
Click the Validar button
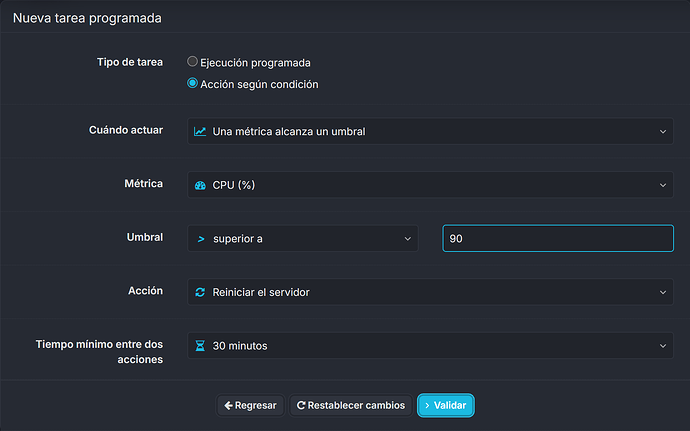[x=446, y=405]
